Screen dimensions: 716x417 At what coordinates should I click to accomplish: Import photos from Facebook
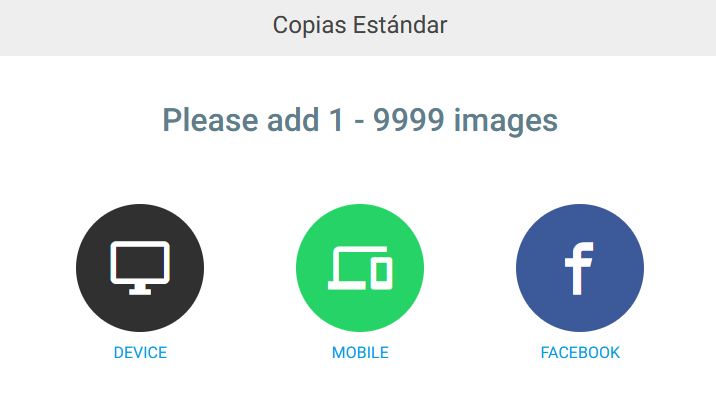coord(580,268)
